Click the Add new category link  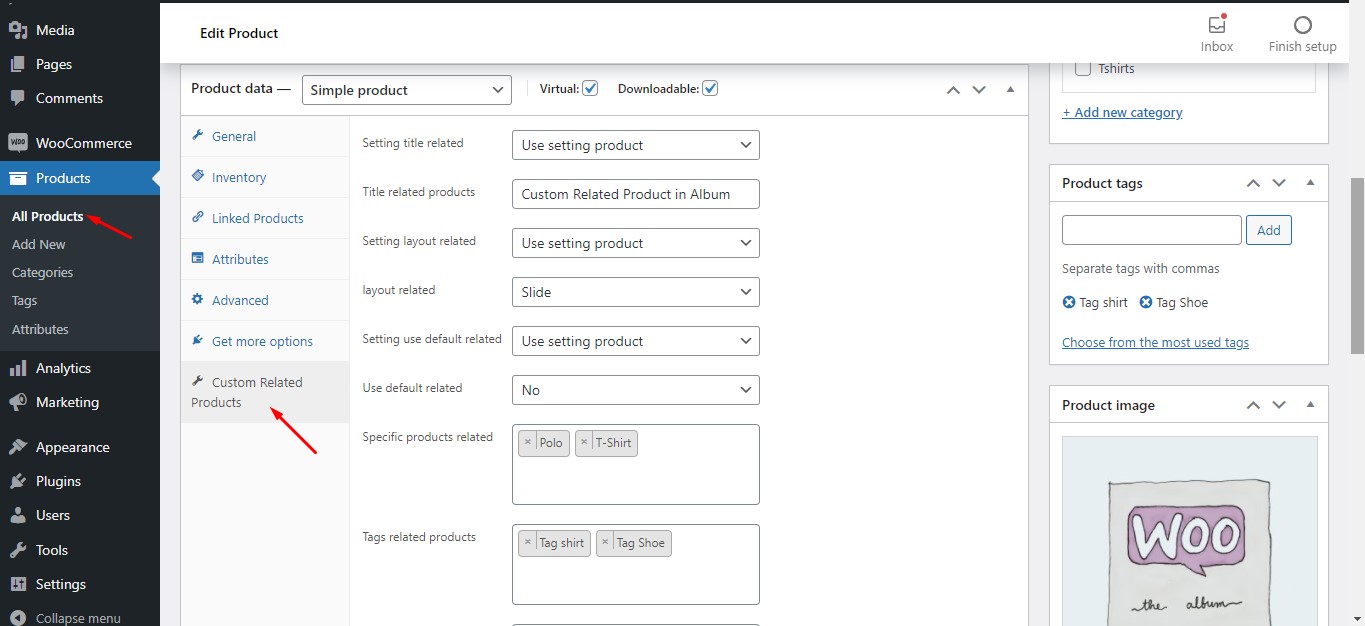1122,113
